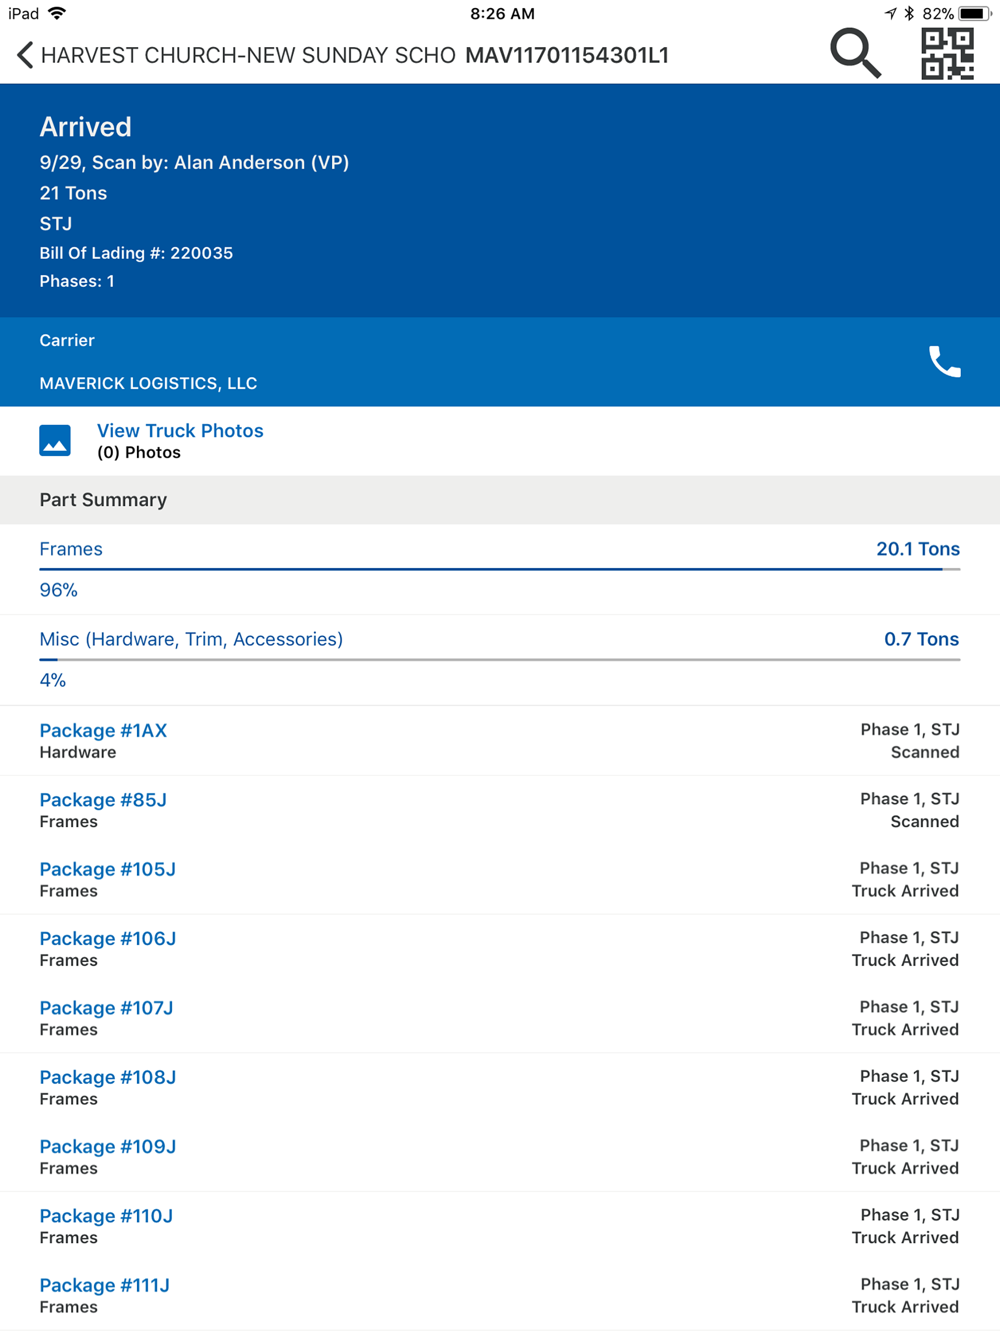1000x1334 pixels.
Task: Open View Truck Photos link
Action: pos(180,431)
